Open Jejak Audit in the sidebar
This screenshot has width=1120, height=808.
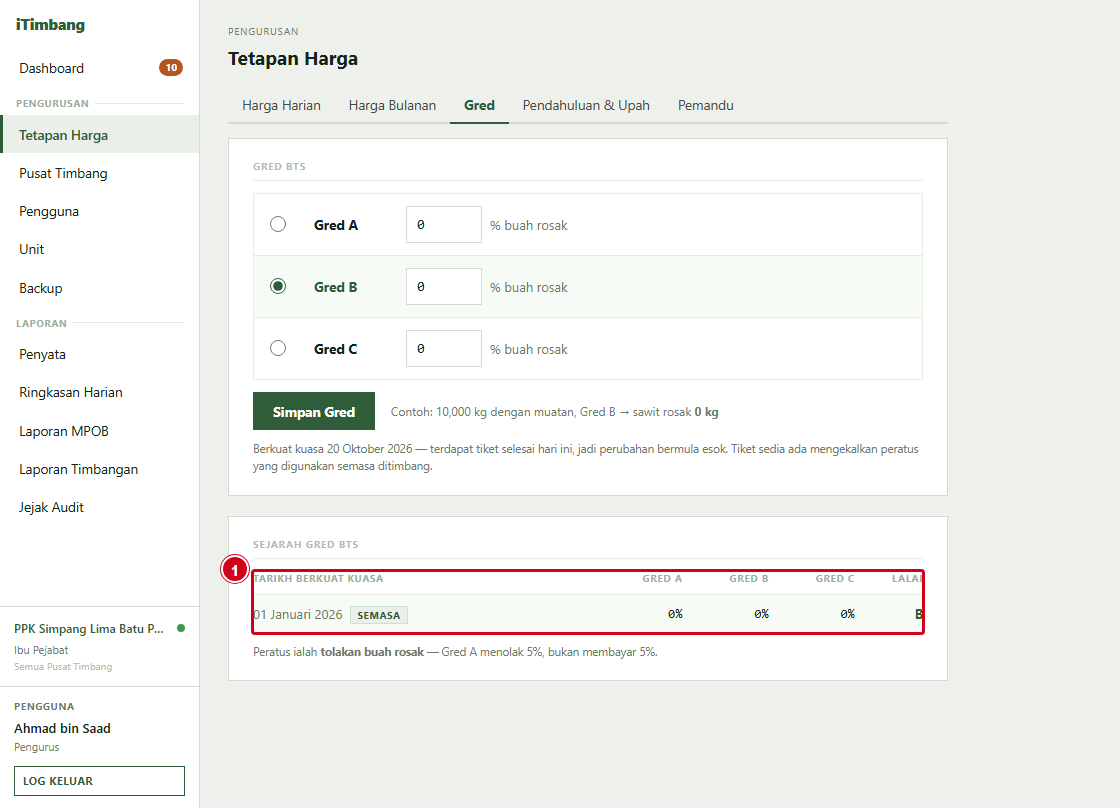coord(99,507)
